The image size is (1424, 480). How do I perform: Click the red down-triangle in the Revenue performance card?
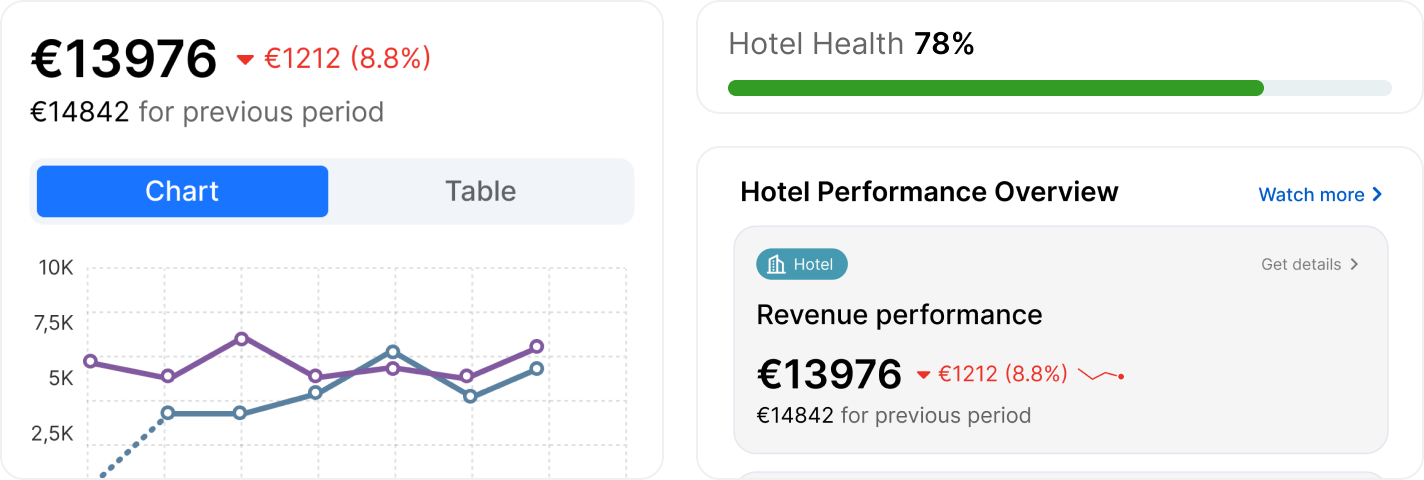point(924,375)
